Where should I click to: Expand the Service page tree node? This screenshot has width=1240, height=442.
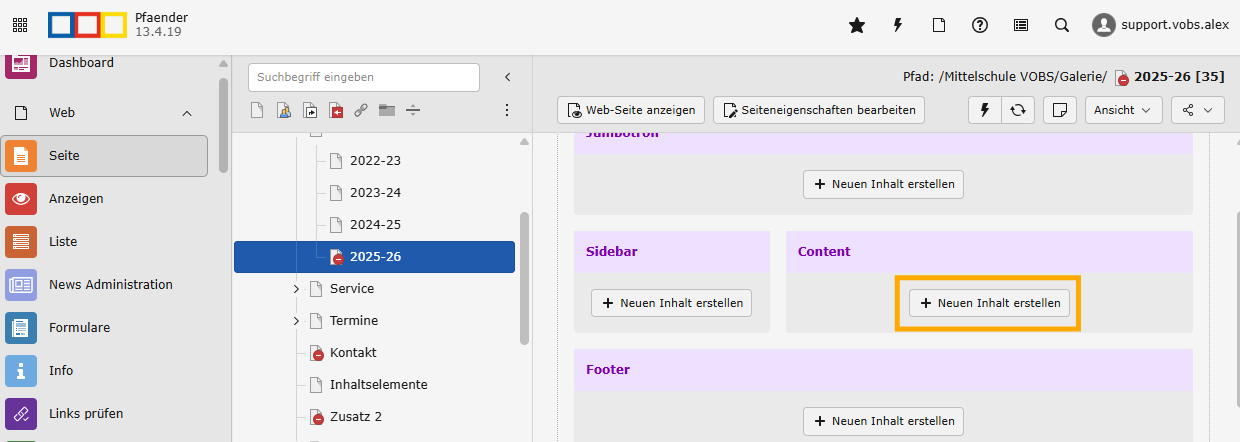tap(296, 289)
